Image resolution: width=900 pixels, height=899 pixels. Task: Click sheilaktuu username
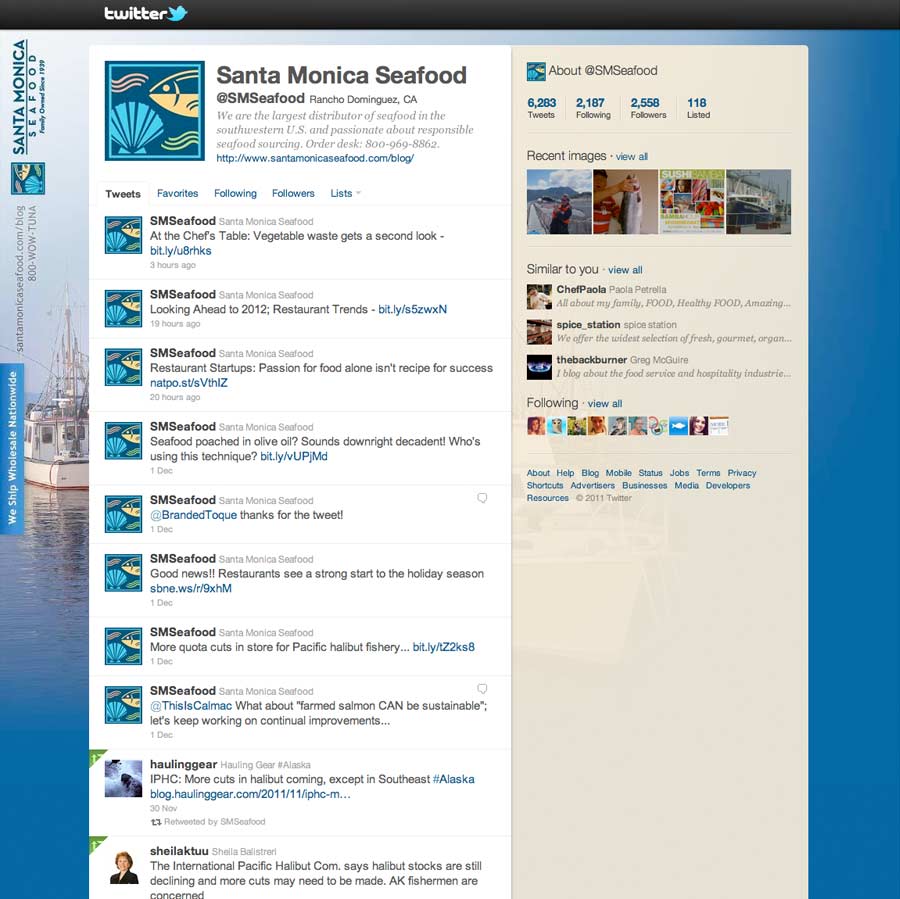179,851
